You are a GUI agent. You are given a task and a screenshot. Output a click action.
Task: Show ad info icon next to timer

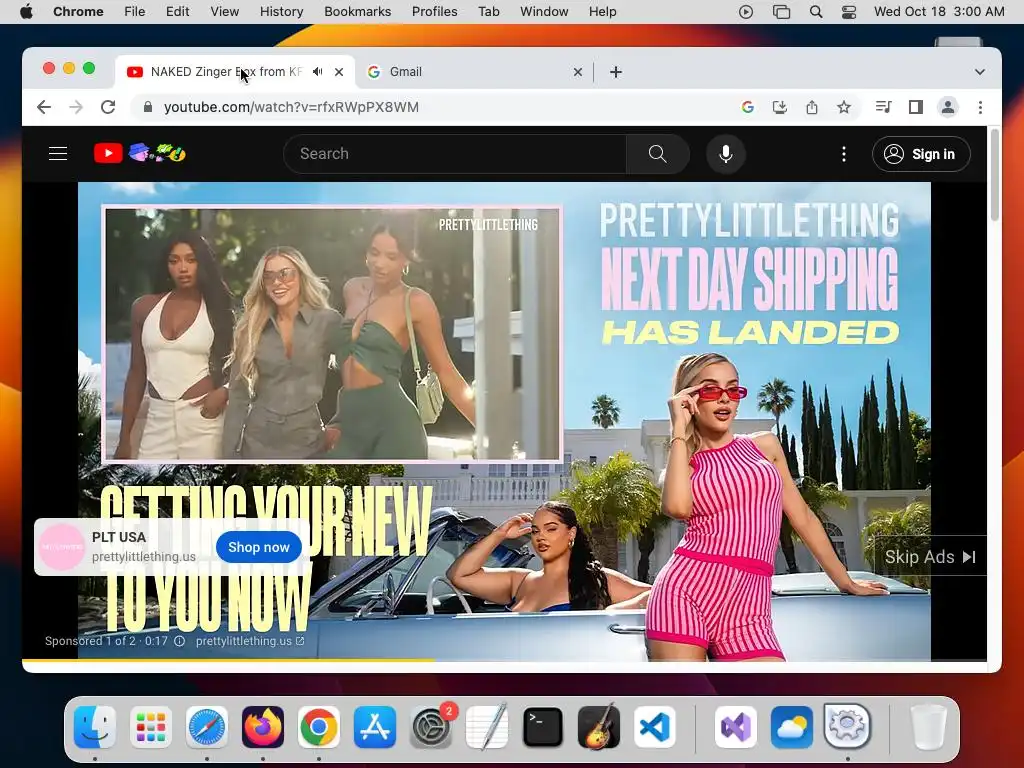pos(179,641)
